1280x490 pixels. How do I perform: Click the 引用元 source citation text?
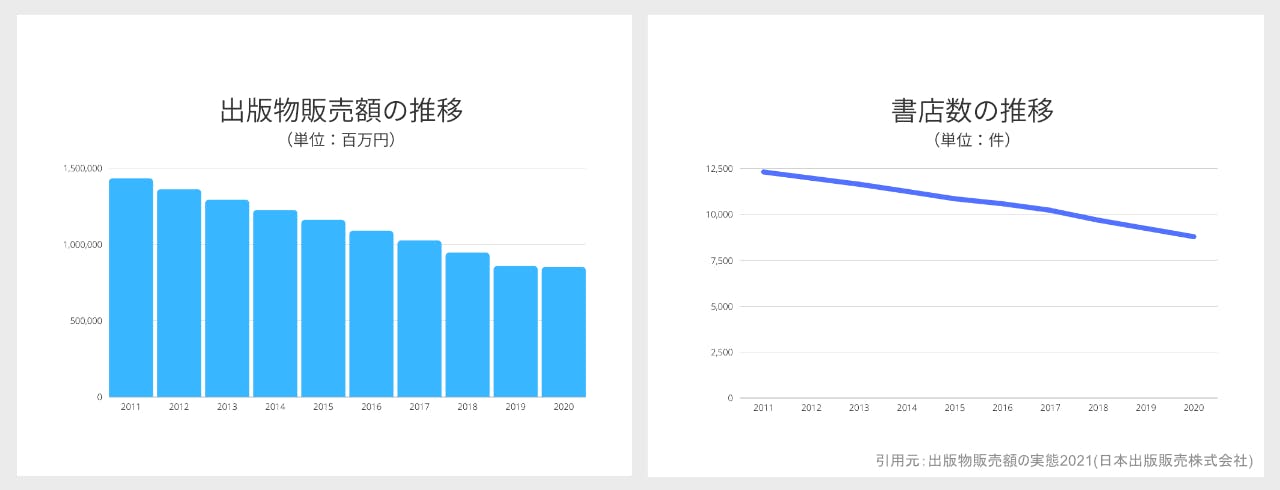(x=1063, y=461)
